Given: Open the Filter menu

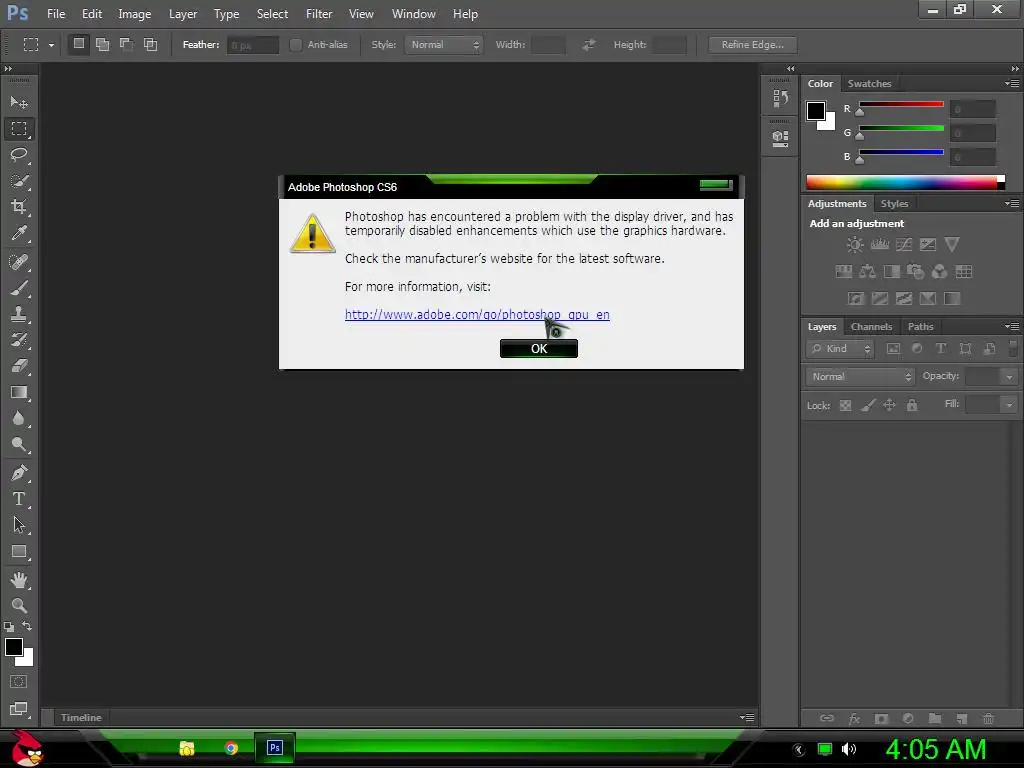Looking at the screenshot, I should tap(319, 14).
